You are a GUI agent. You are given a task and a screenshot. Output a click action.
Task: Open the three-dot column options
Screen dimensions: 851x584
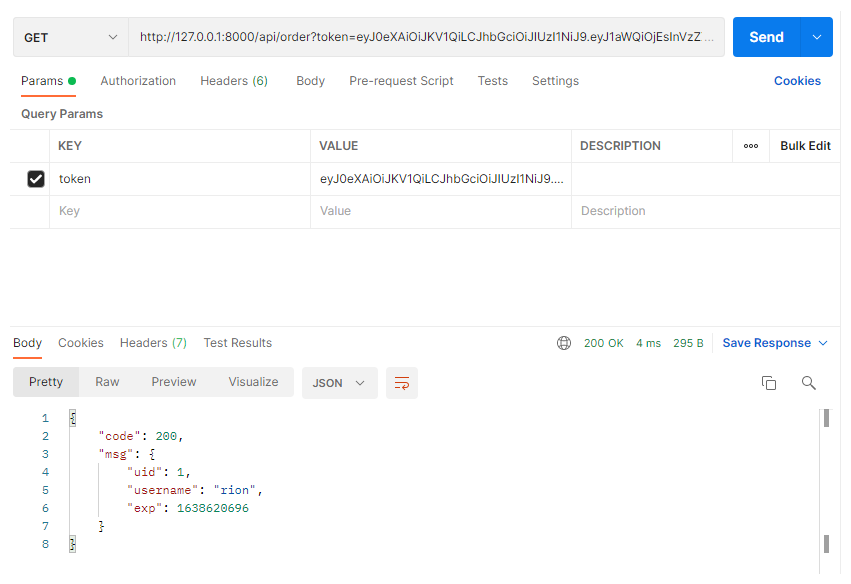tap(751, 146)
